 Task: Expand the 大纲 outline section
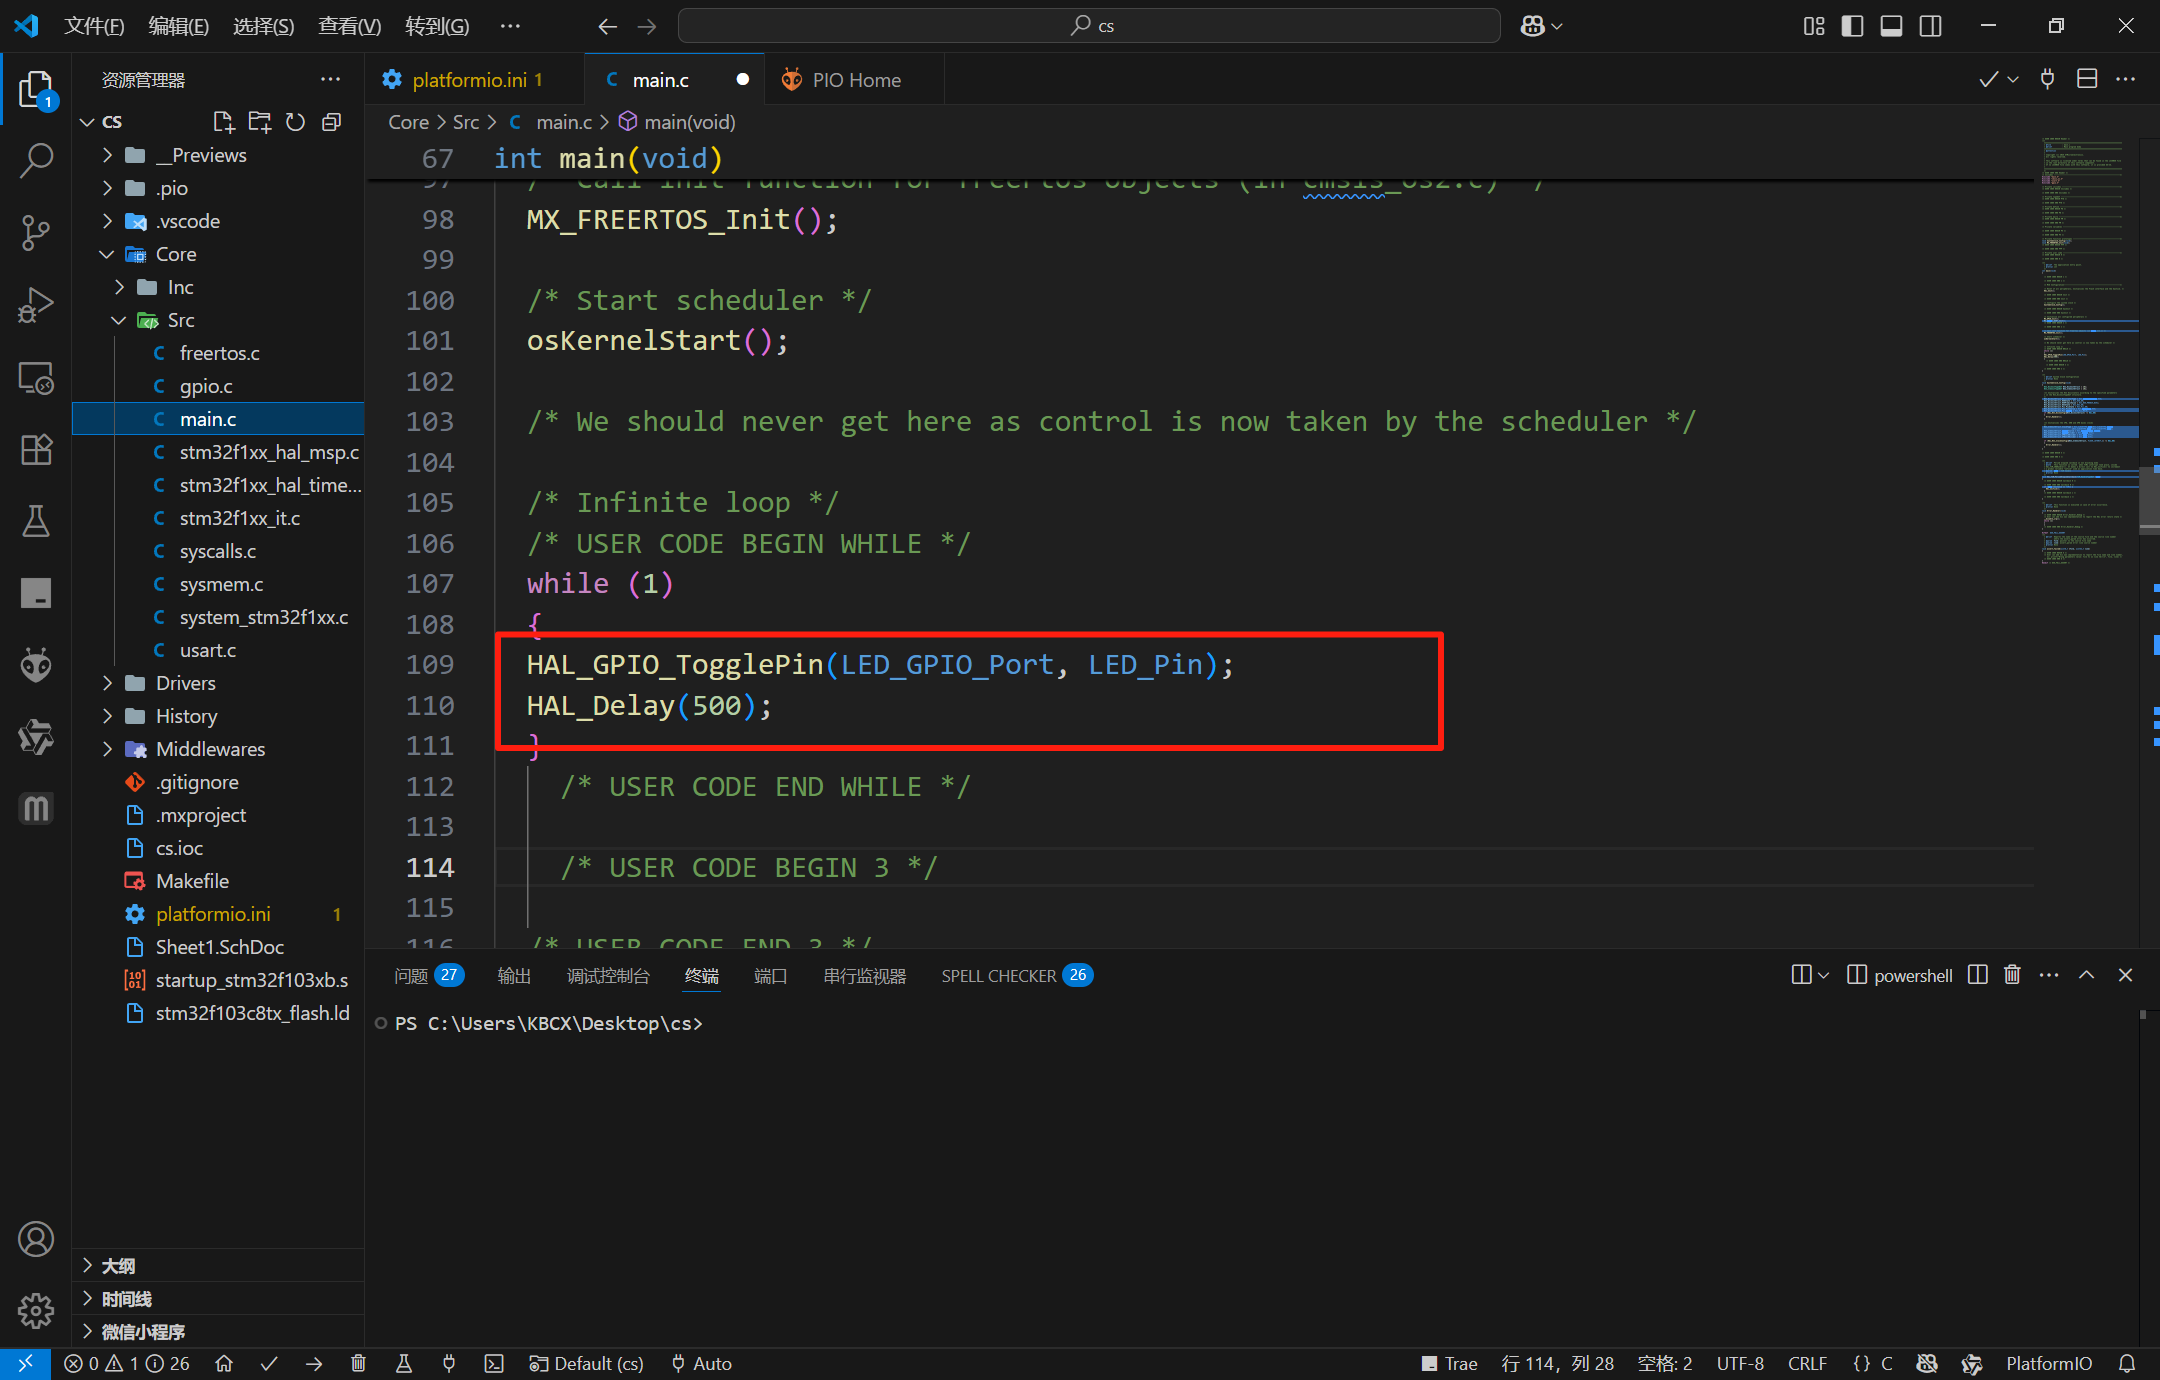[x=118, y=1266]
